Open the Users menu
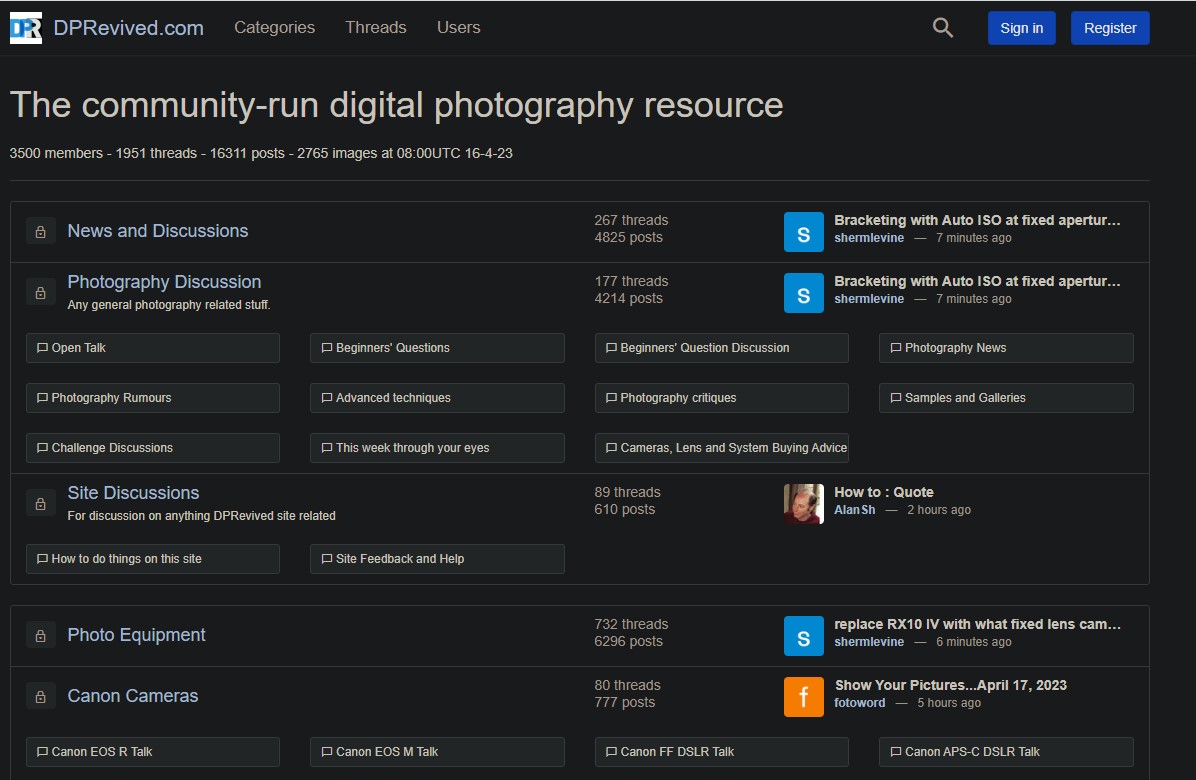Screen dimensions: 1196x780 point(458,27)
